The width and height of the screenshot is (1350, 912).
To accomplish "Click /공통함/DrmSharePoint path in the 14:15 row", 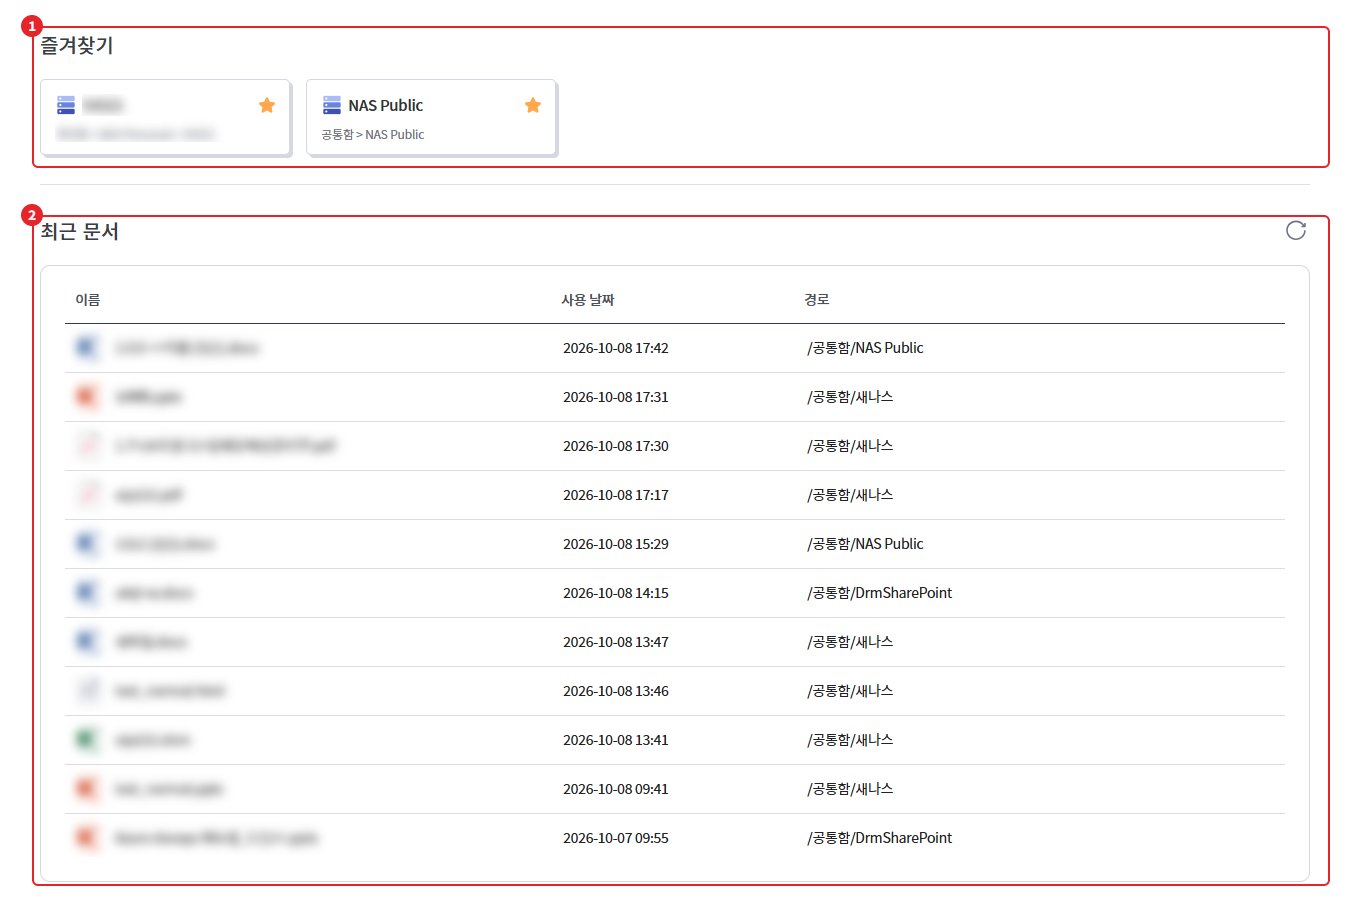I will point(880,593).
